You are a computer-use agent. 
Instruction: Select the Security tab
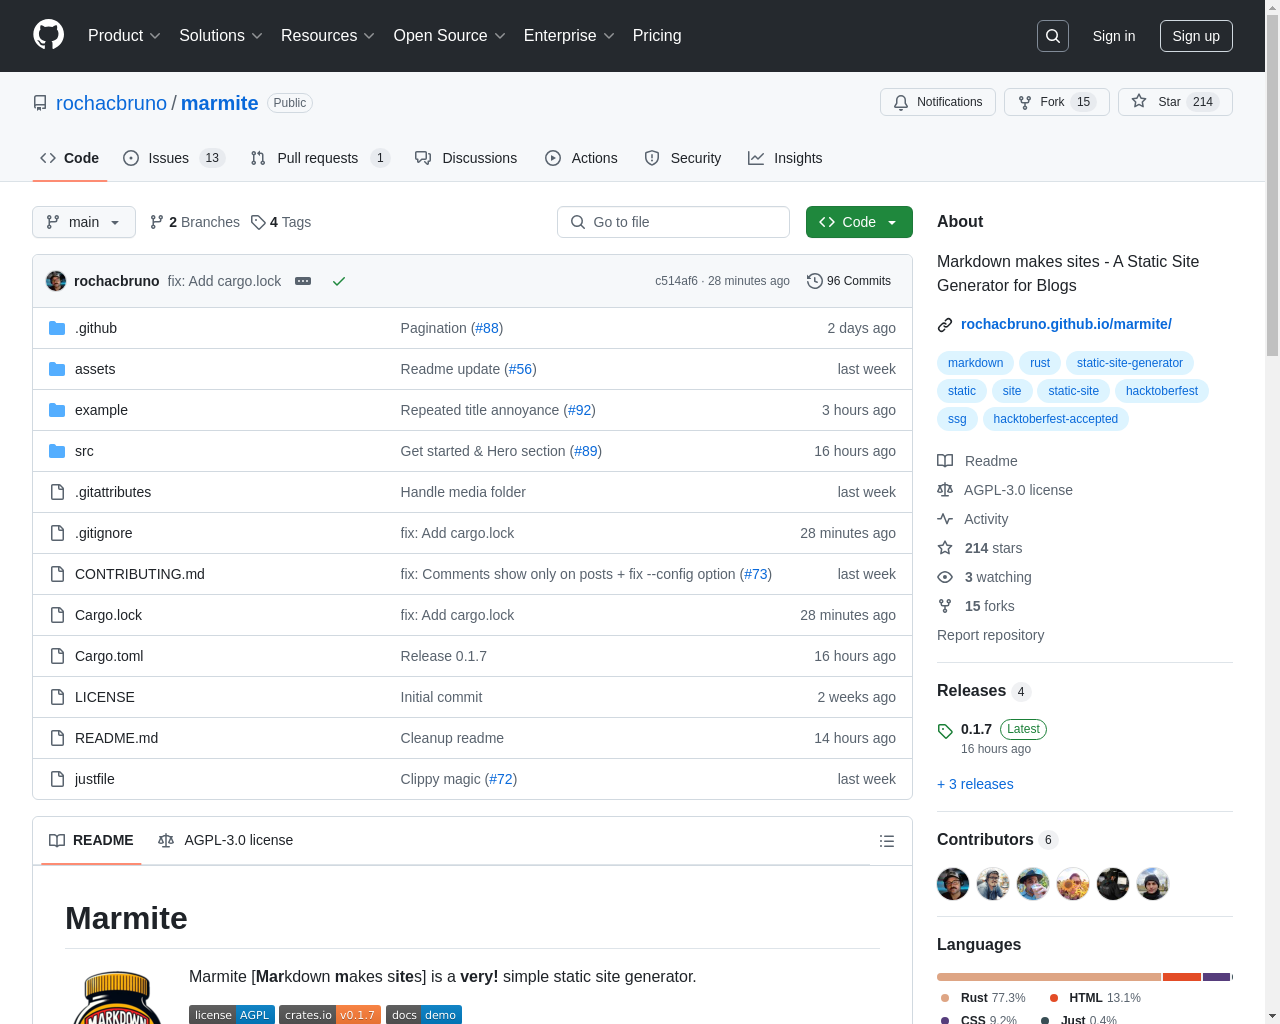click(x=683, y=158)
